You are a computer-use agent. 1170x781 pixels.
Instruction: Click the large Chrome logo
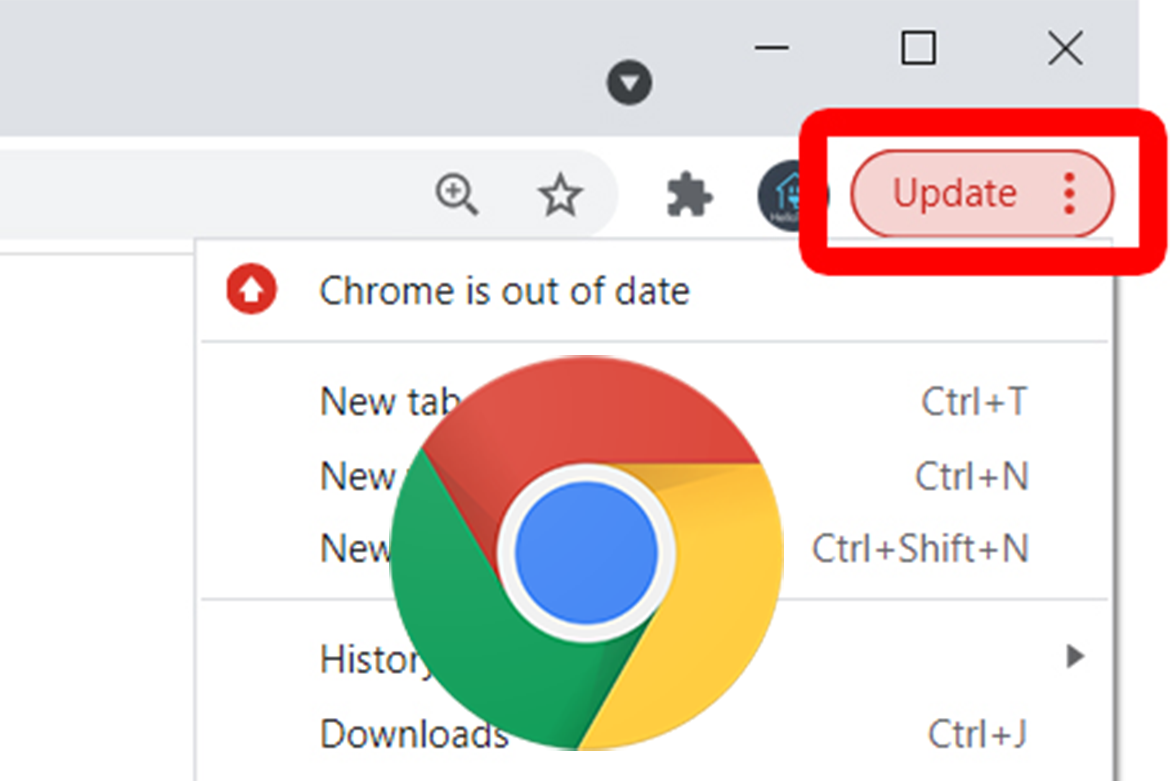coord(587,552)
